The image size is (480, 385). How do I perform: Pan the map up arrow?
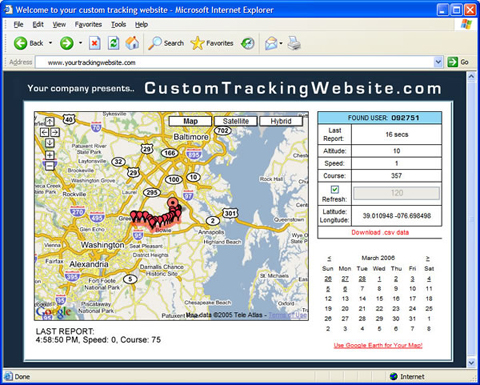[50, 121]
